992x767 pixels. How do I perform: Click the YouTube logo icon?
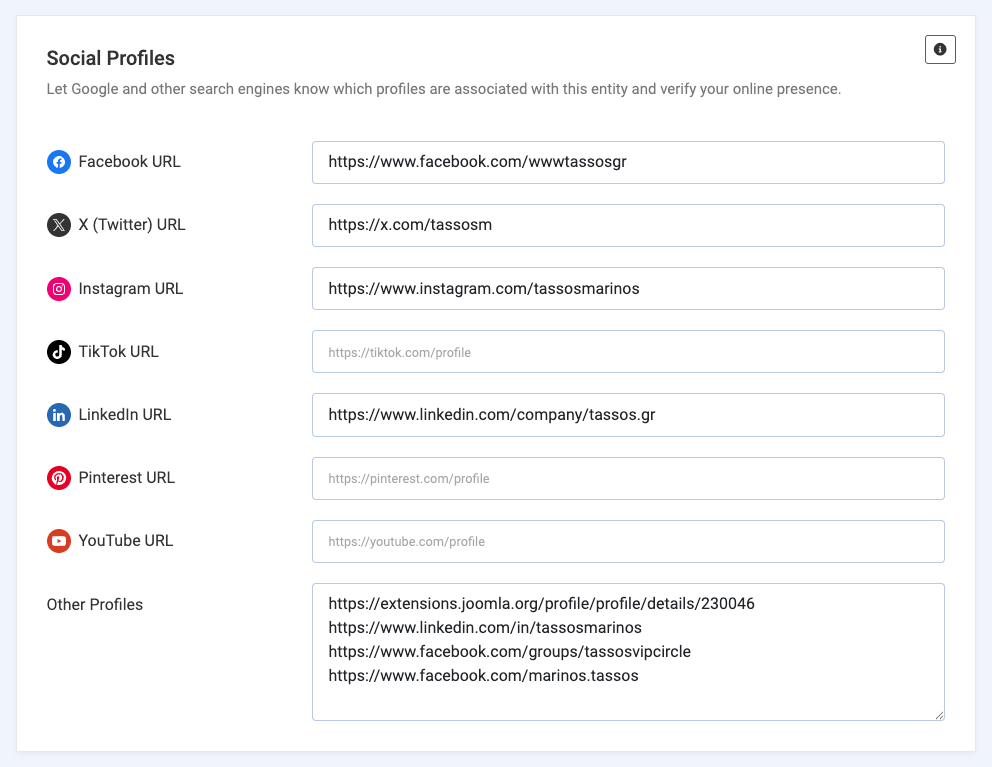pyautogui.click(x=59, y=541)
